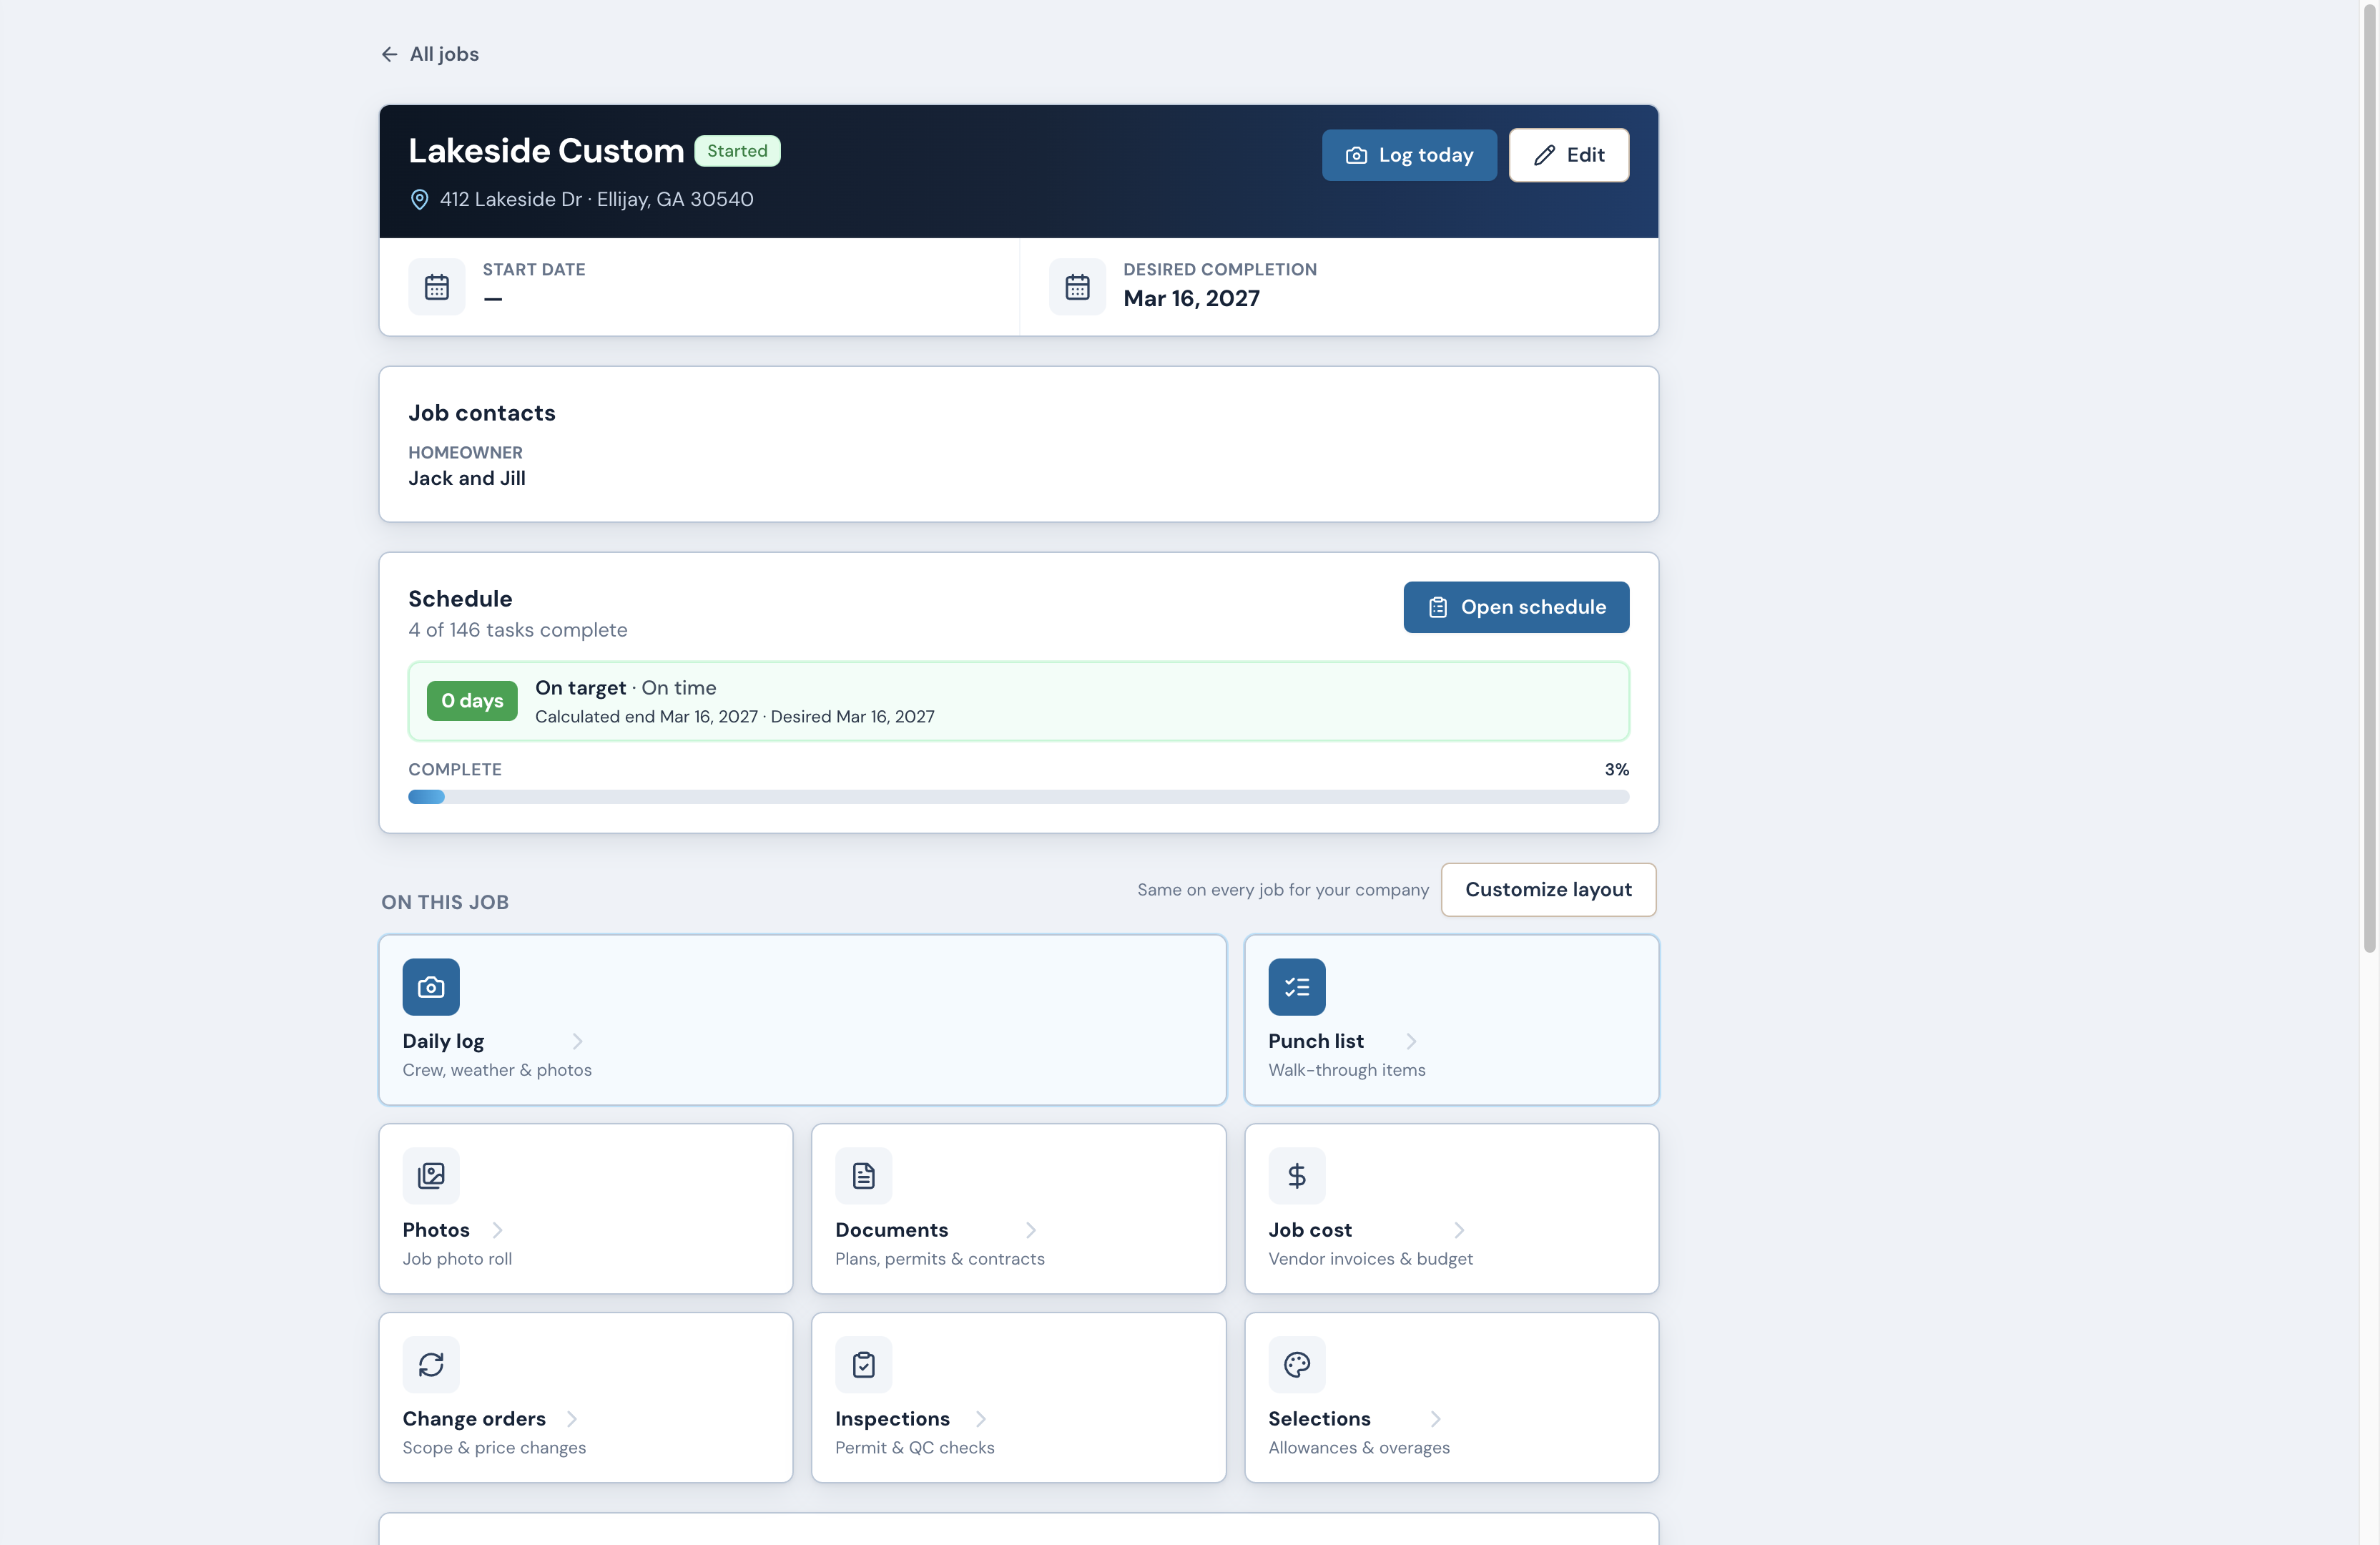The width and height of the screenshot is (2380, 1545).
Task: Expand Job cost with its chevron
Action: coord(1459,1230)
